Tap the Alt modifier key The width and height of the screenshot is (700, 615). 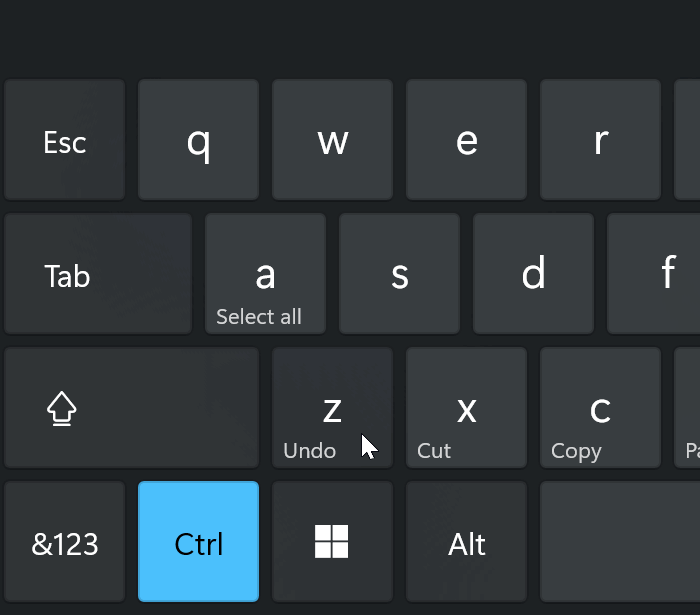pos(466,541)
